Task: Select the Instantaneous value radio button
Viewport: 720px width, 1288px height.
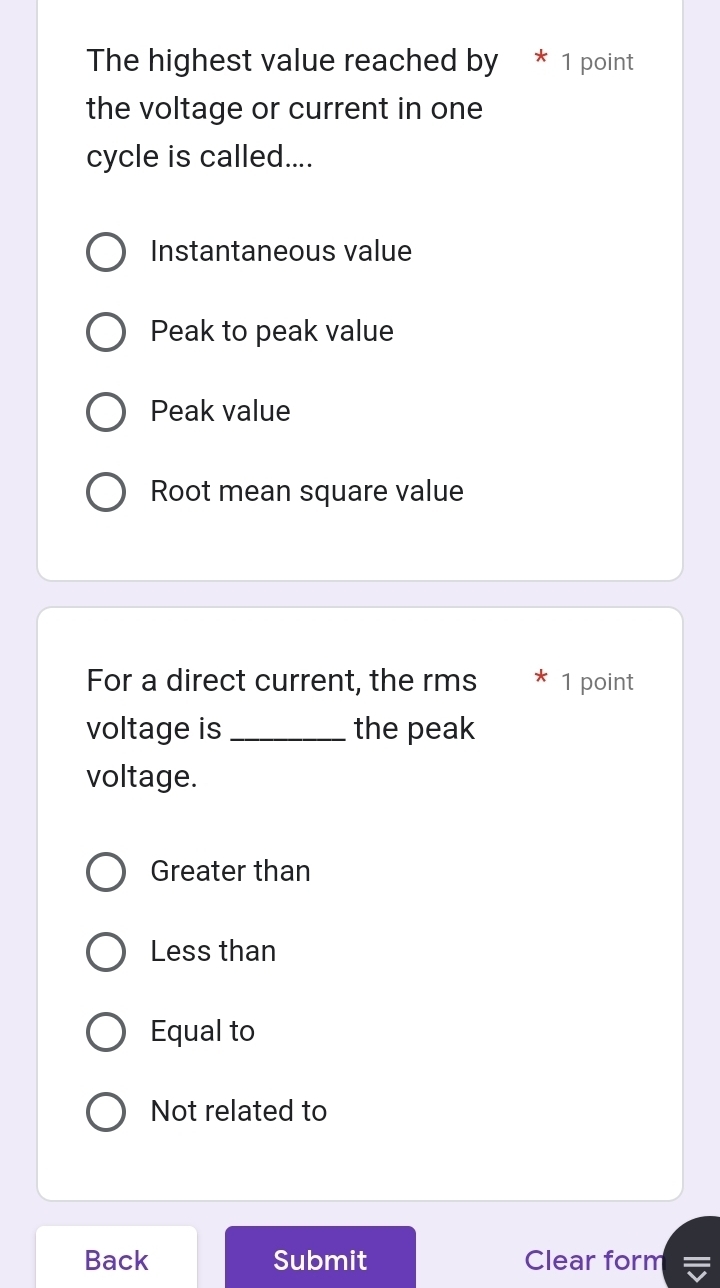Action: pos(106,252)
